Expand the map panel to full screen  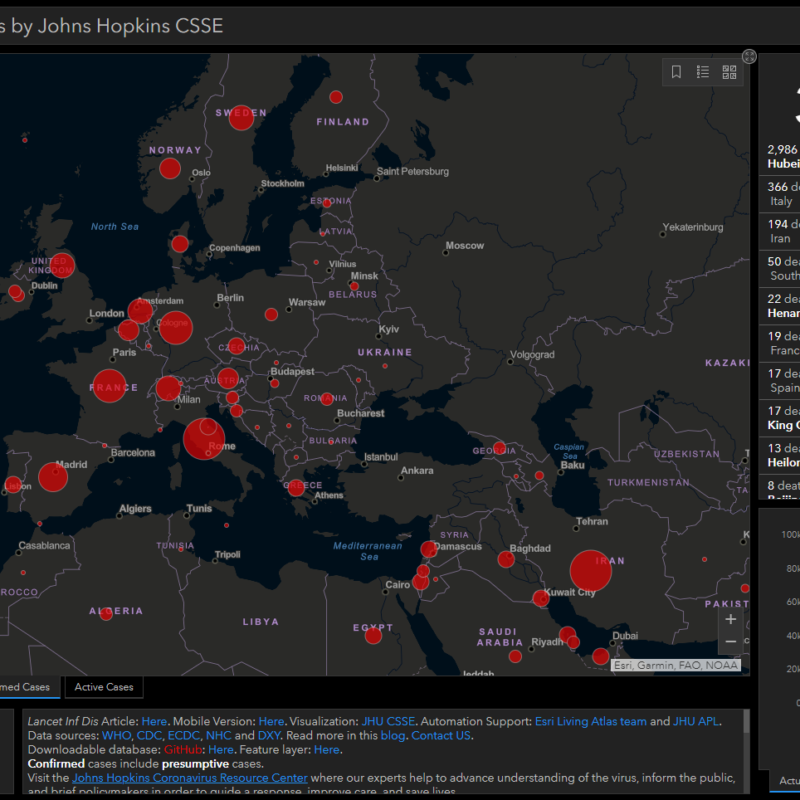coord(749,57)
